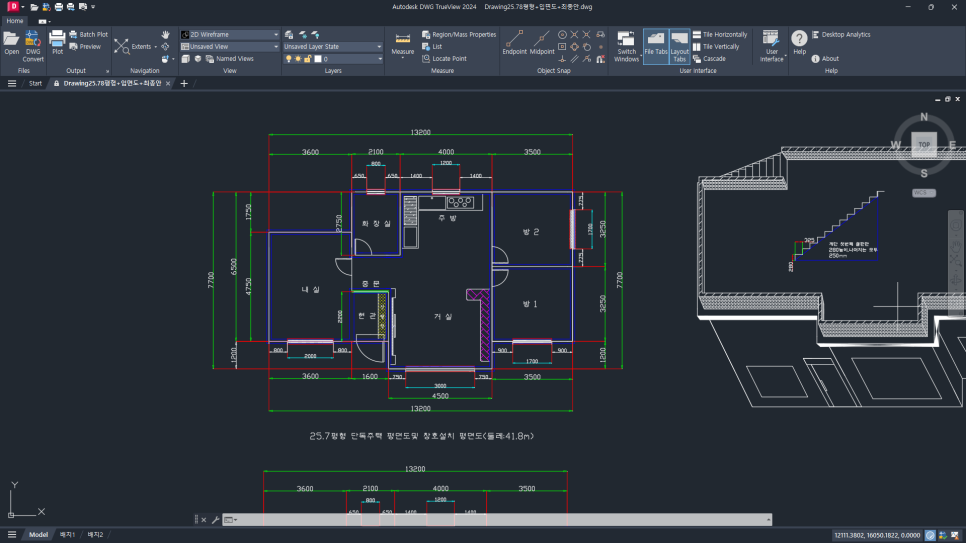The width and height of the screenshot is (966, 543).
Task: Launch the DWG Convert tool
Action: tap(33, 46)
